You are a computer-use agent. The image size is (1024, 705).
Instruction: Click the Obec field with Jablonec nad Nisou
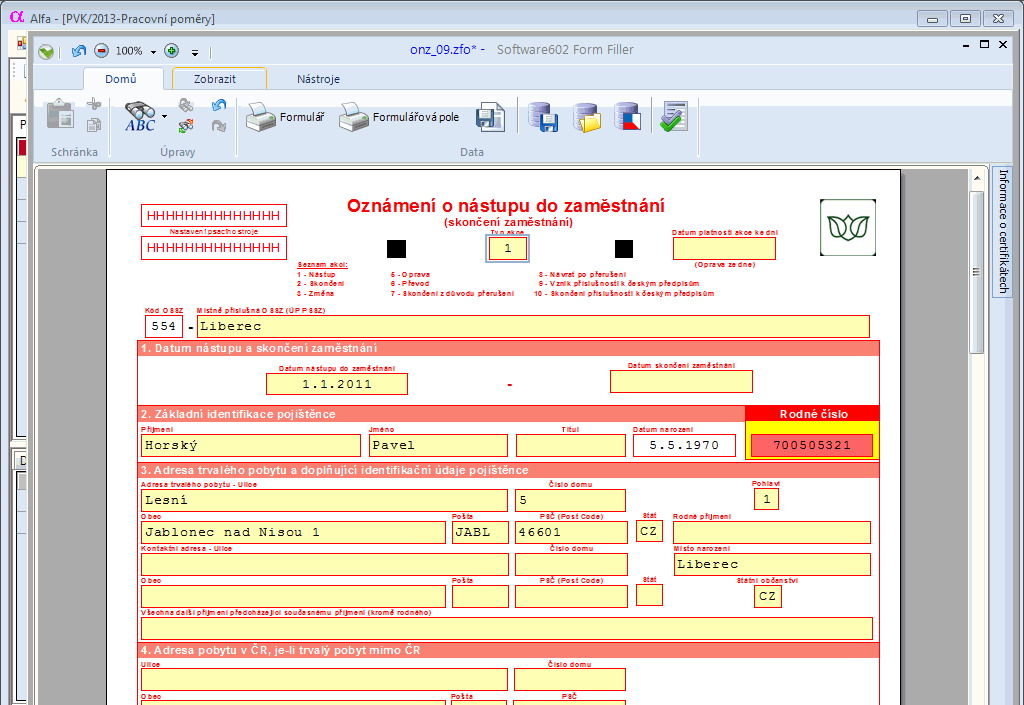(293, 533)
